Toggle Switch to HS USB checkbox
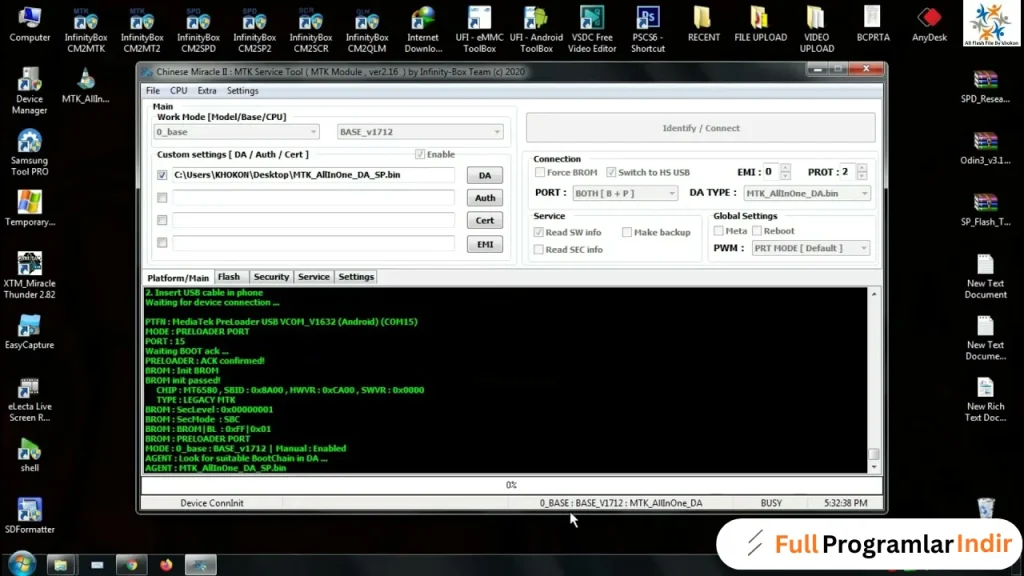Image resolution: width=1024 pixels, height=576 pixels. [611, 172]
